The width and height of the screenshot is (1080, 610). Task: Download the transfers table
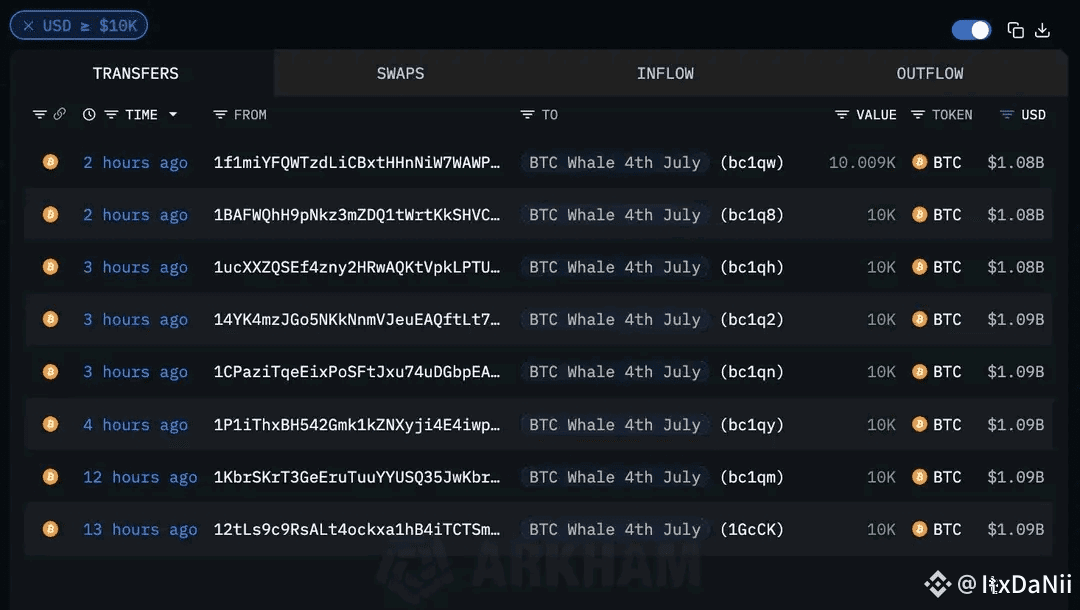(x=1042, y=30)
